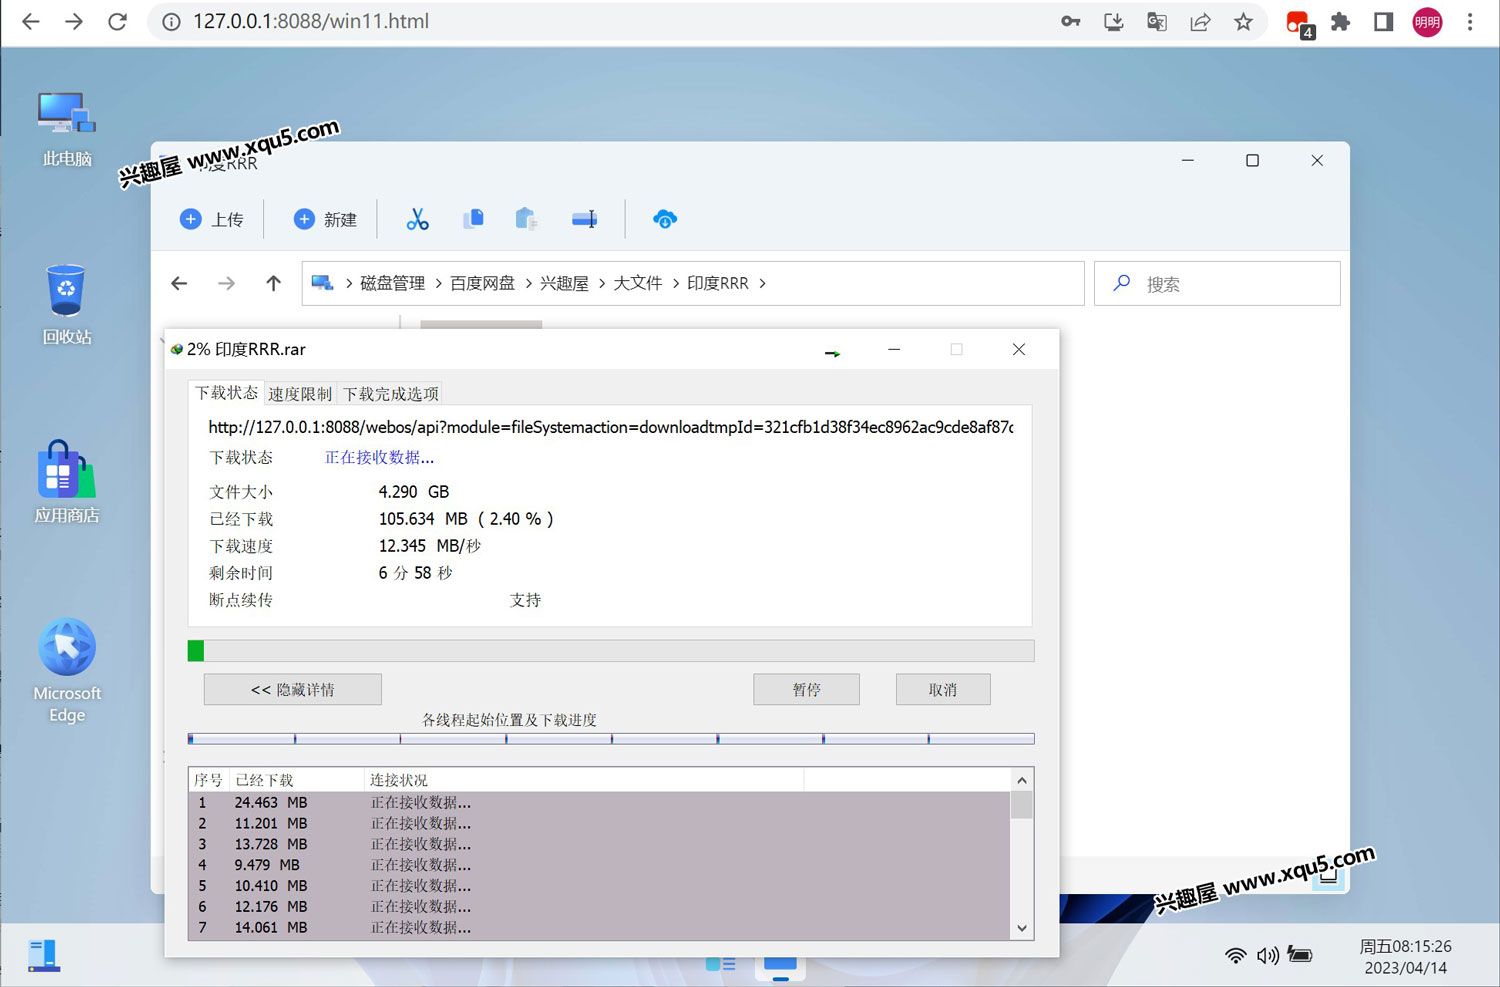
Task: Reload the browser page
Action: (x=117, y=21)
